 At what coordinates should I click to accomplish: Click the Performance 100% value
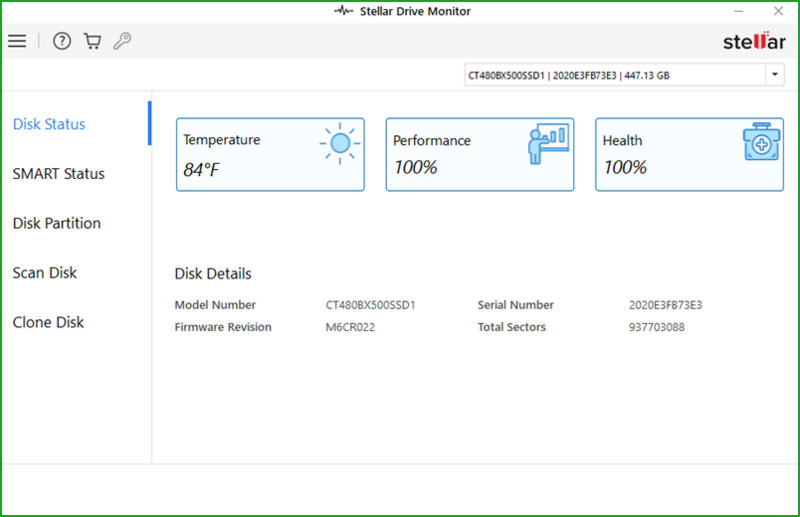415,167
